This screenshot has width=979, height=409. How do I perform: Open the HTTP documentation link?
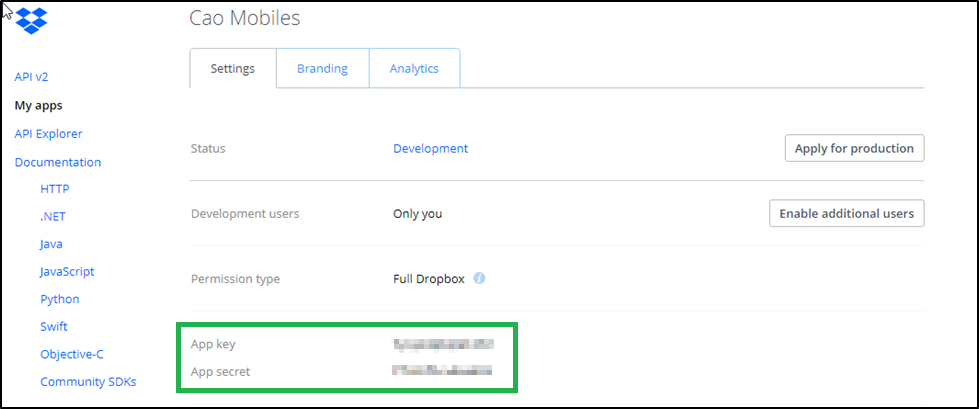coord(55,189)
